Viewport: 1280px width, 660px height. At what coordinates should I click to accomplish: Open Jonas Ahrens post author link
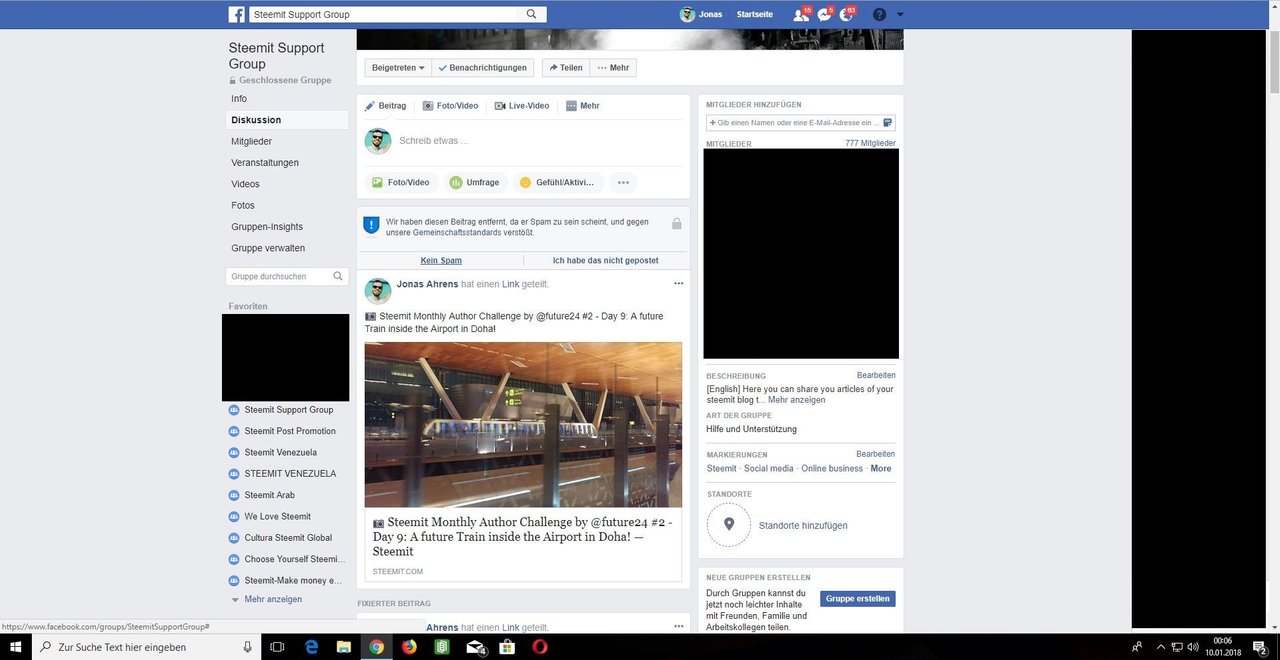click(x=428, y=285)
